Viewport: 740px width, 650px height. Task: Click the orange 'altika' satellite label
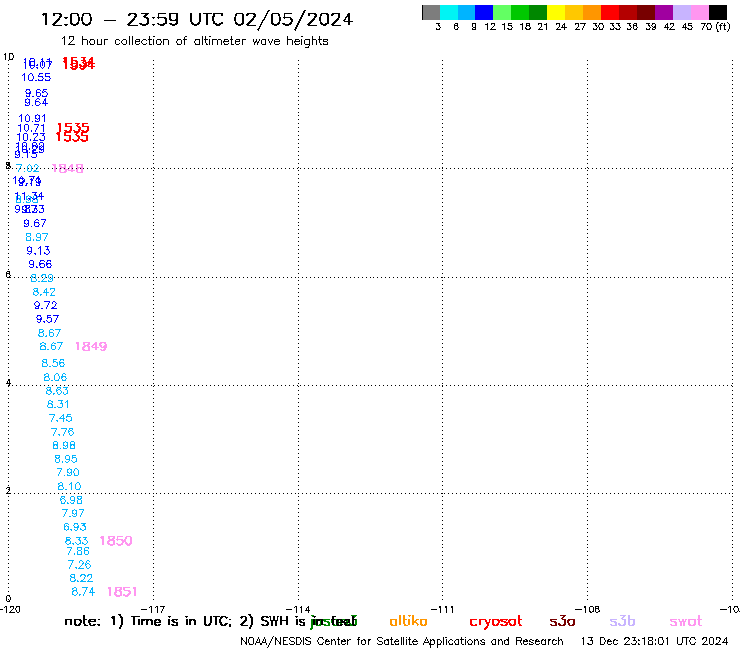tap(409, 621)
